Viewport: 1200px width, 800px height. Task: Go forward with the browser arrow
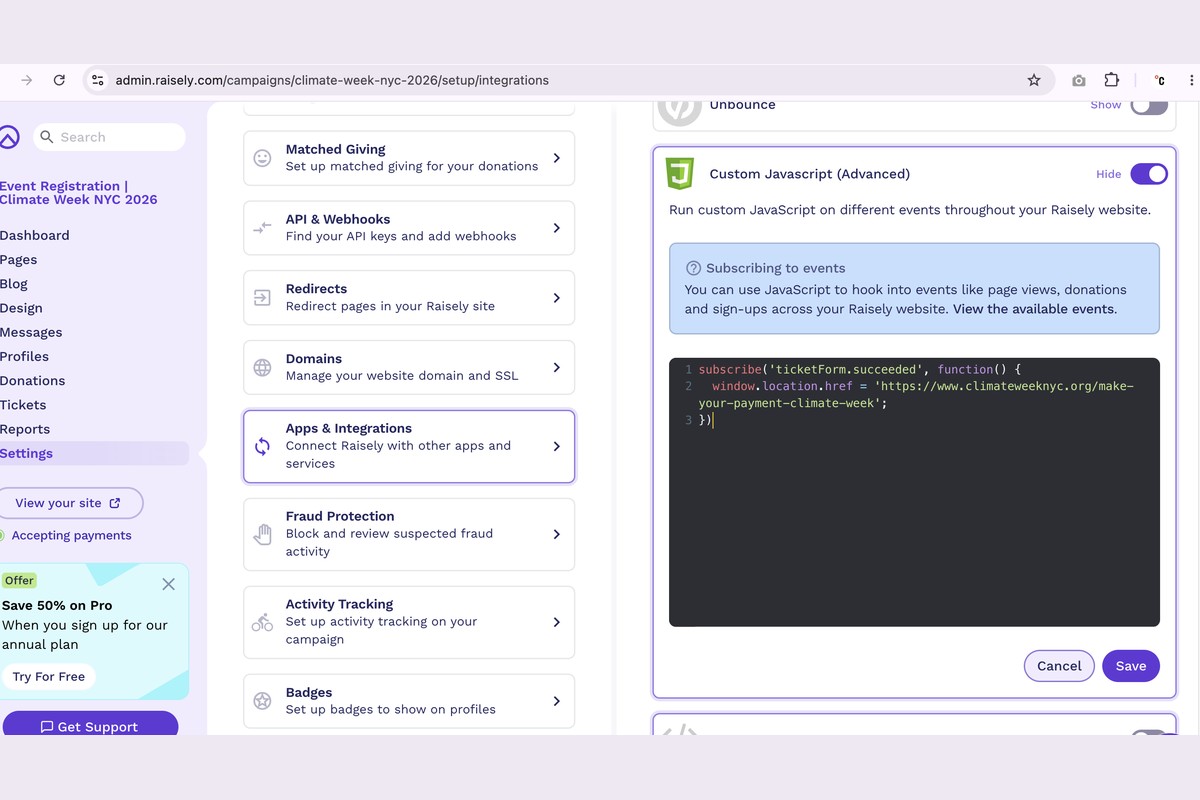click(27, 80)
